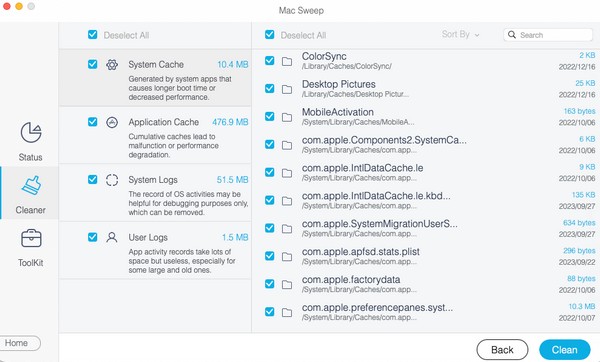
Task: Select the Cleaner broom icon
Action: coord(31,186)
